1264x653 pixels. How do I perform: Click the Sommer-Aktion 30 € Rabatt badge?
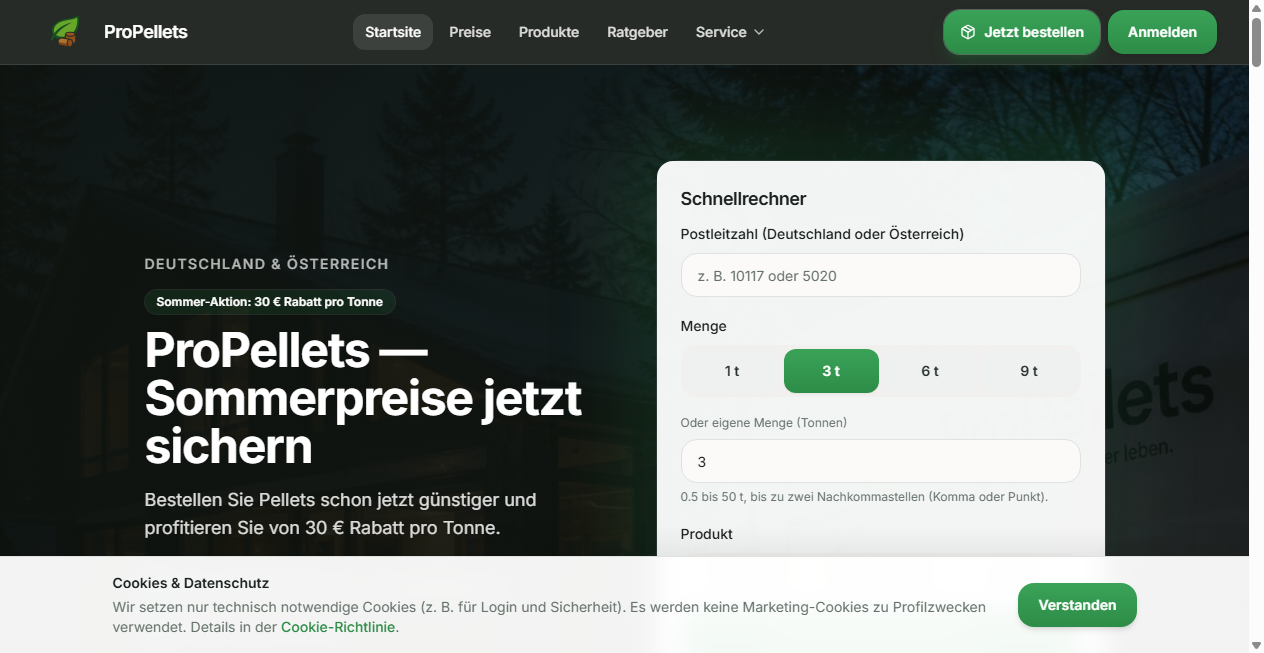(270, 302)
